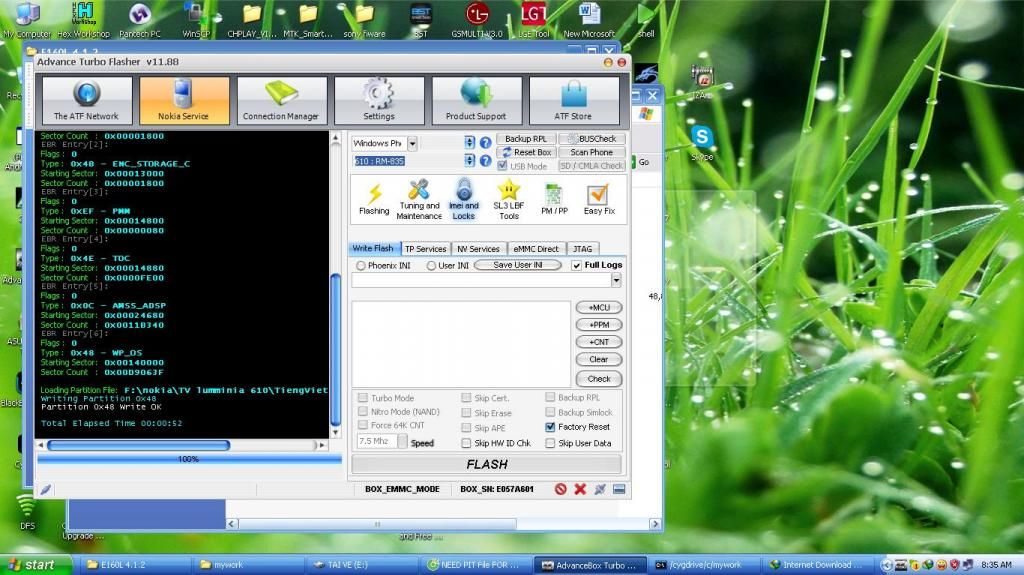Click the log horizontal scrollbar thumb
Viewport: 1024px width, 575px height.
click(138, 445)
